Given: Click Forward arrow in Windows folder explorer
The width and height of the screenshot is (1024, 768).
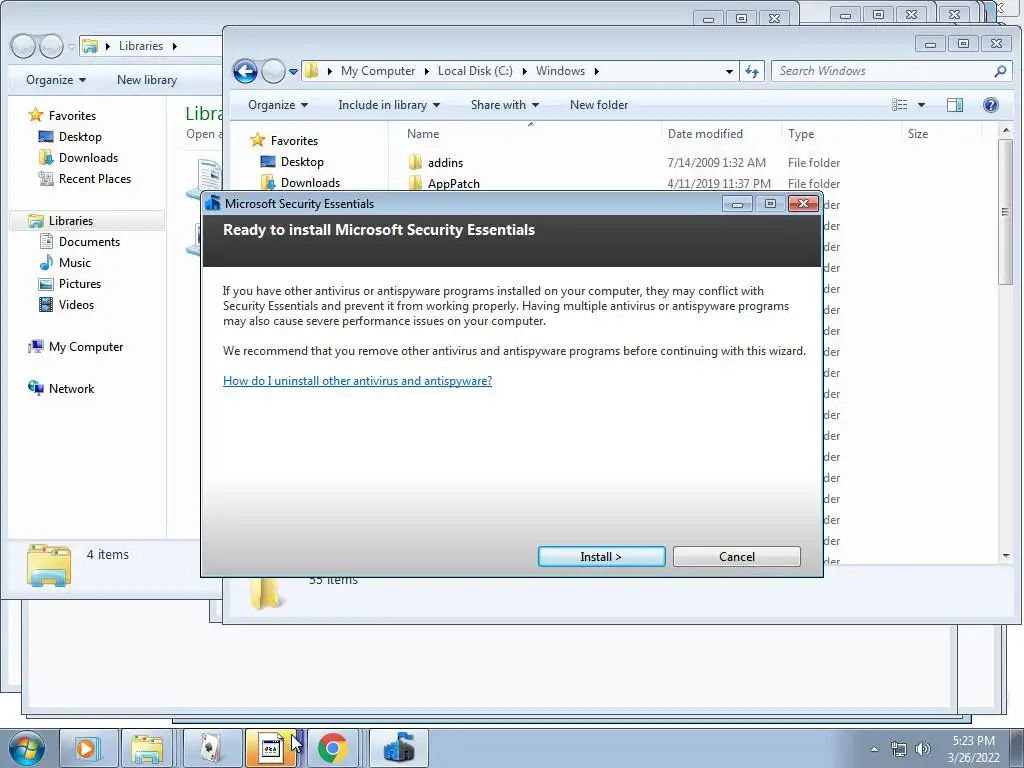Looking at the screenshot, I should point(273,71).
